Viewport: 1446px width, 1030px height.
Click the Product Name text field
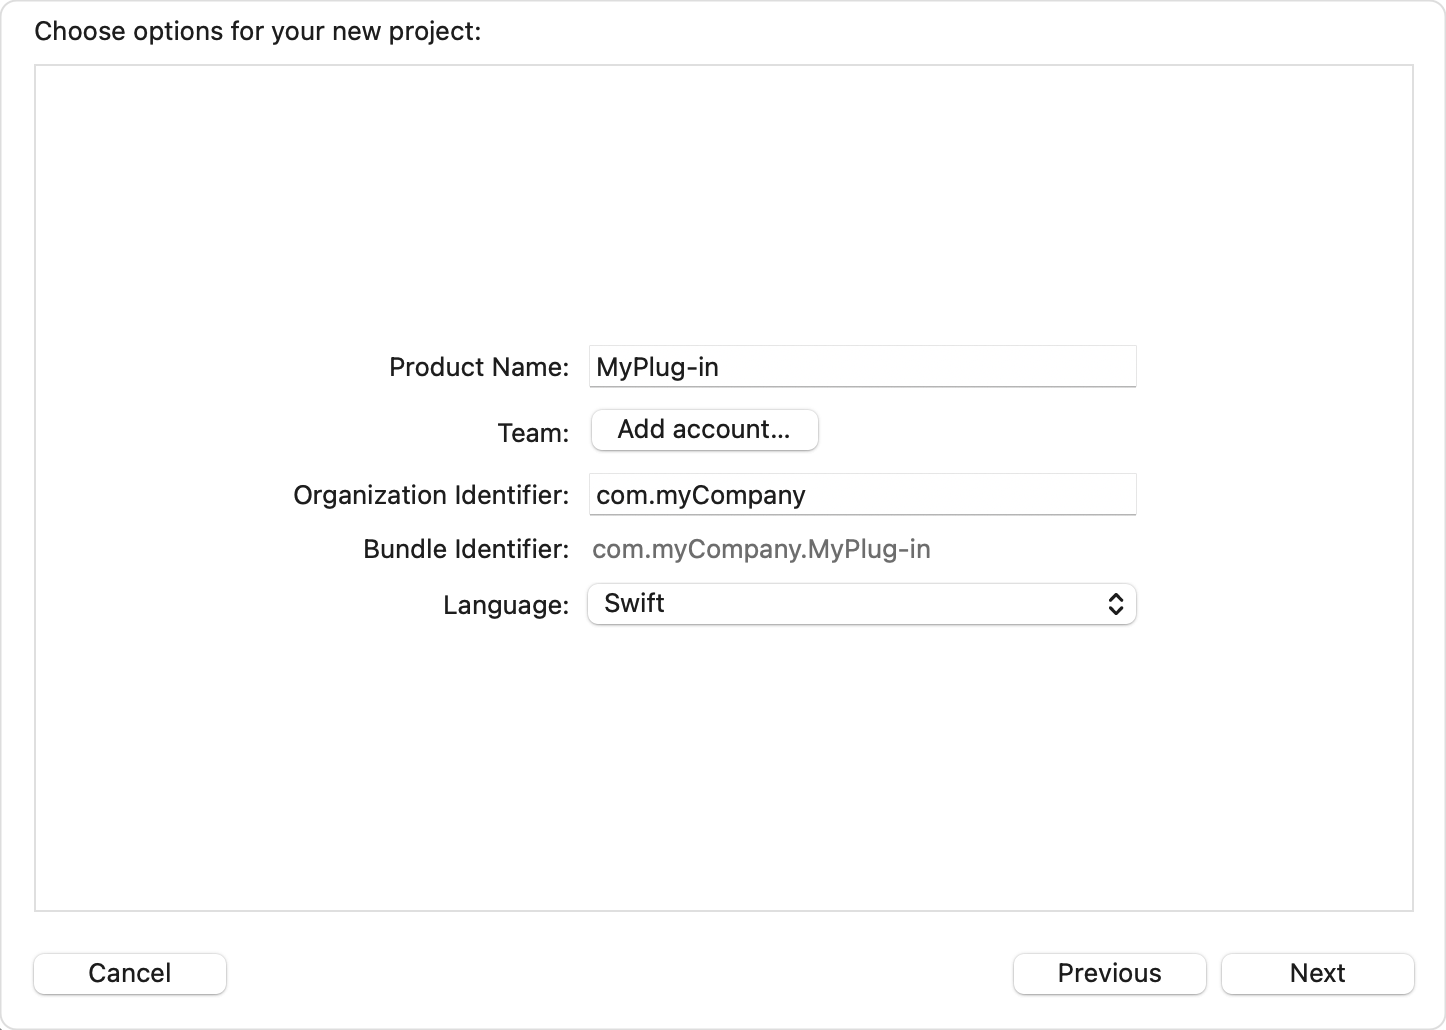click(860, 366)
